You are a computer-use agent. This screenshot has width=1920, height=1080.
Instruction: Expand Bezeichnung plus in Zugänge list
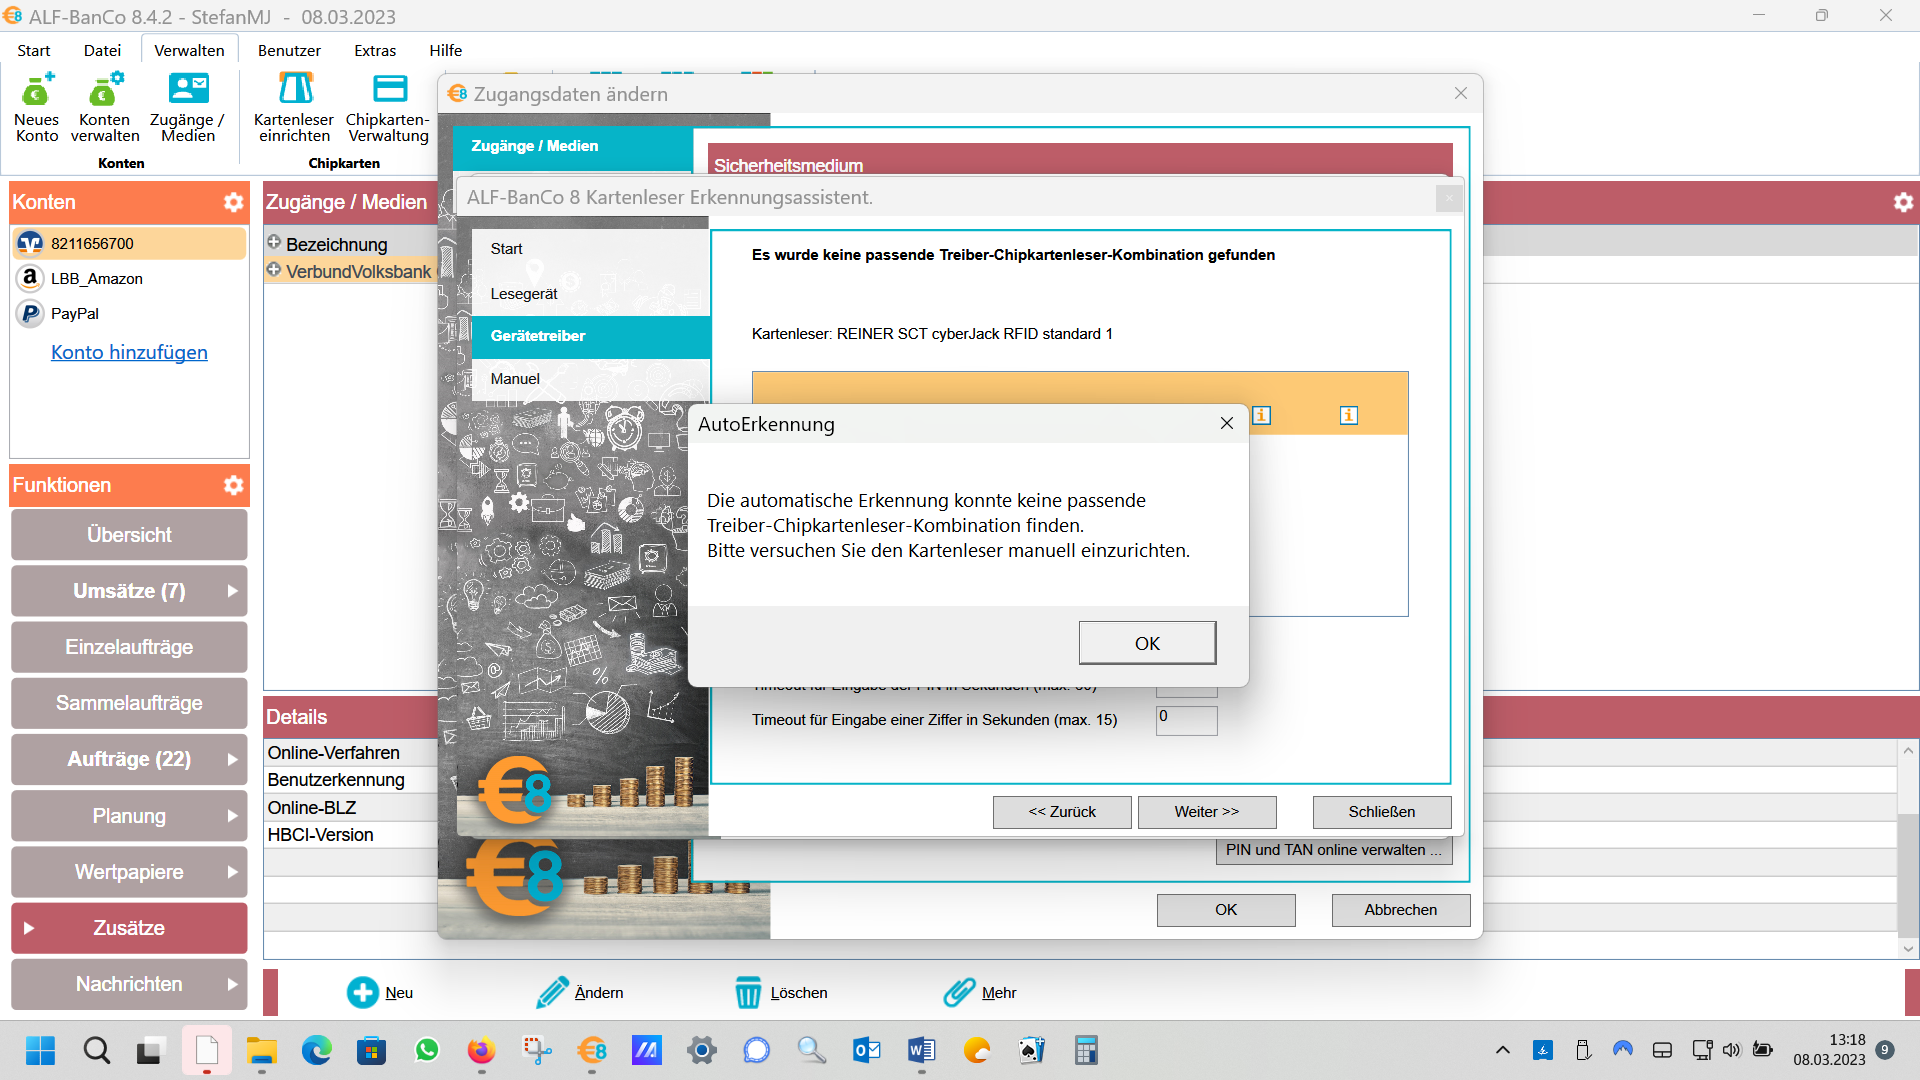274,242
